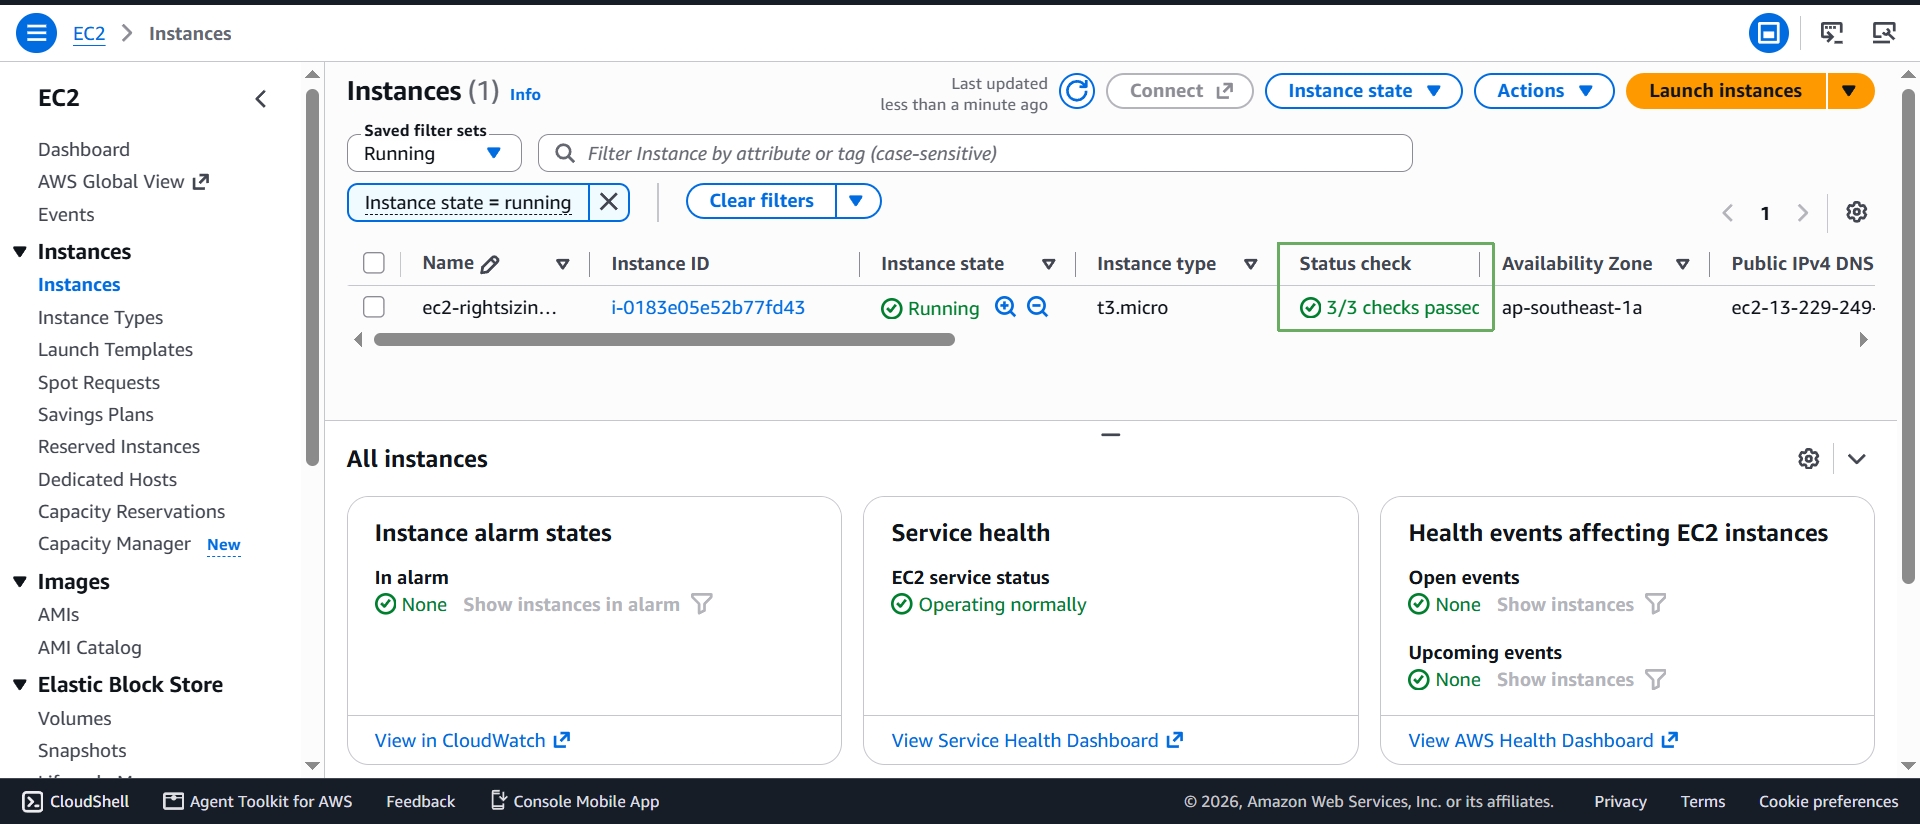Image resolution: width=1920 pixels, height=824 pixels.
Task: Go to next page of instances
Action: (1803, 213)
